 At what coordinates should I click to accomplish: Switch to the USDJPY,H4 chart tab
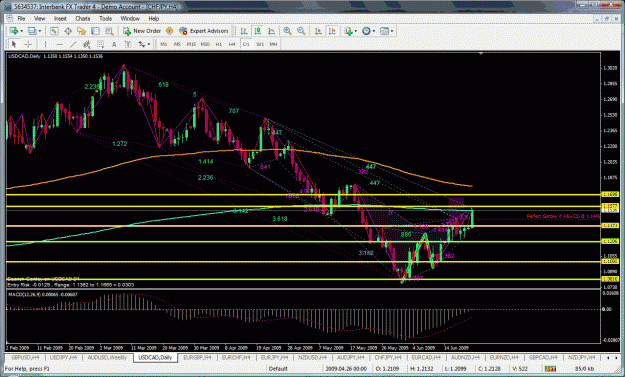point(63,357)
